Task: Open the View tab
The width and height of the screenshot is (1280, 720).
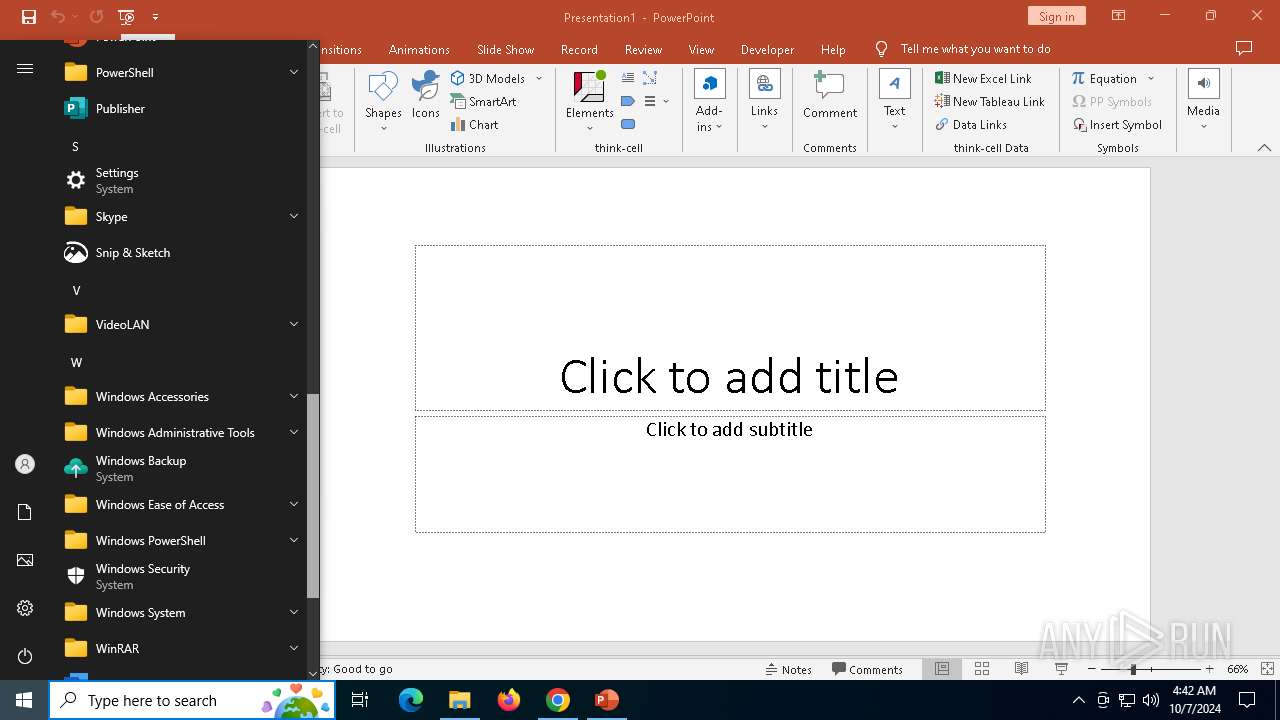Action: click(701, 49)
